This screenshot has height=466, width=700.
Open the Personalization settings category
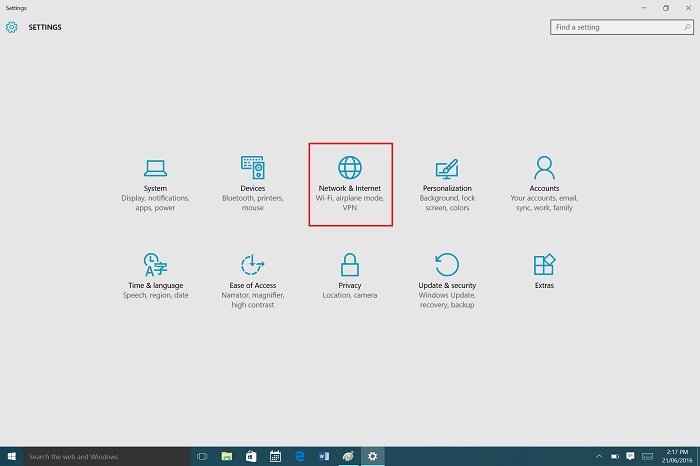(447, 185)
